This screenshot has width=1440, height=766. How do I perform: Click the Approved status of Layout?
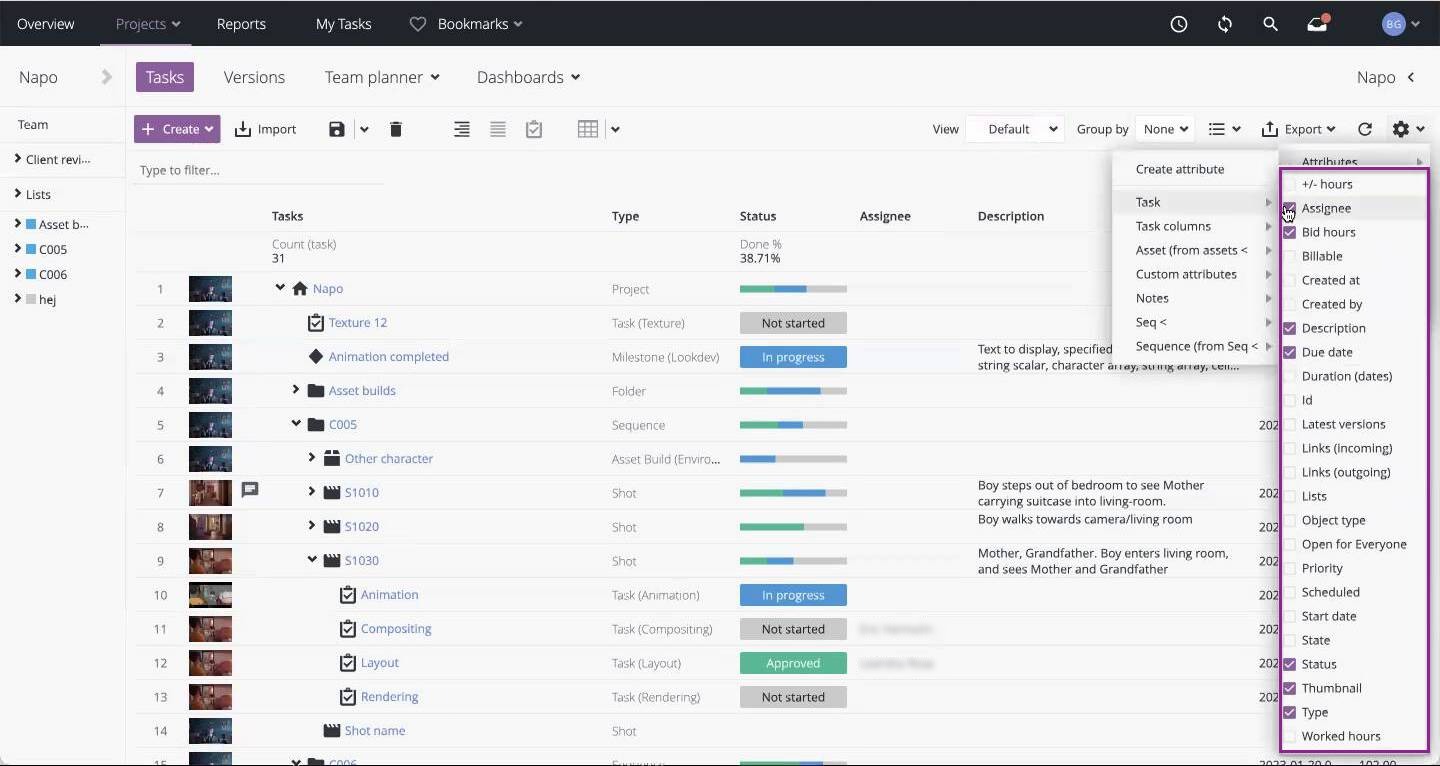(793, 663)
